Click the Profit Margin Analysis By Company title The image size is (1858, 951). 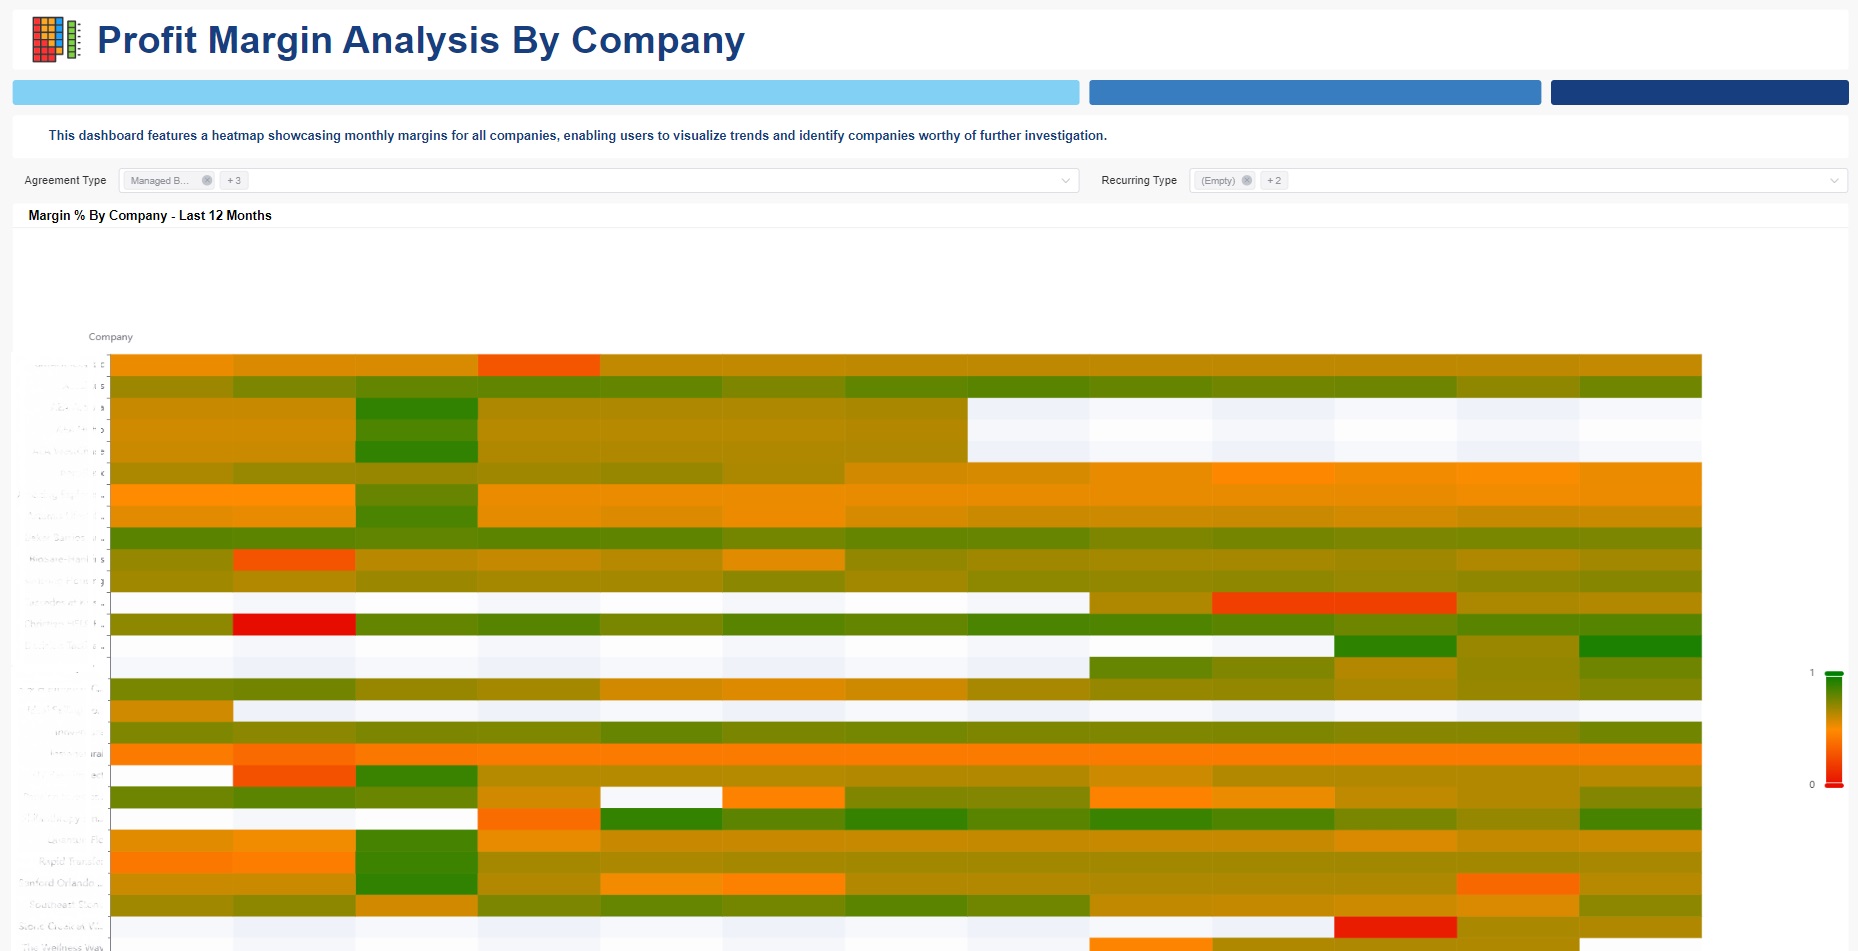point(421,40)
